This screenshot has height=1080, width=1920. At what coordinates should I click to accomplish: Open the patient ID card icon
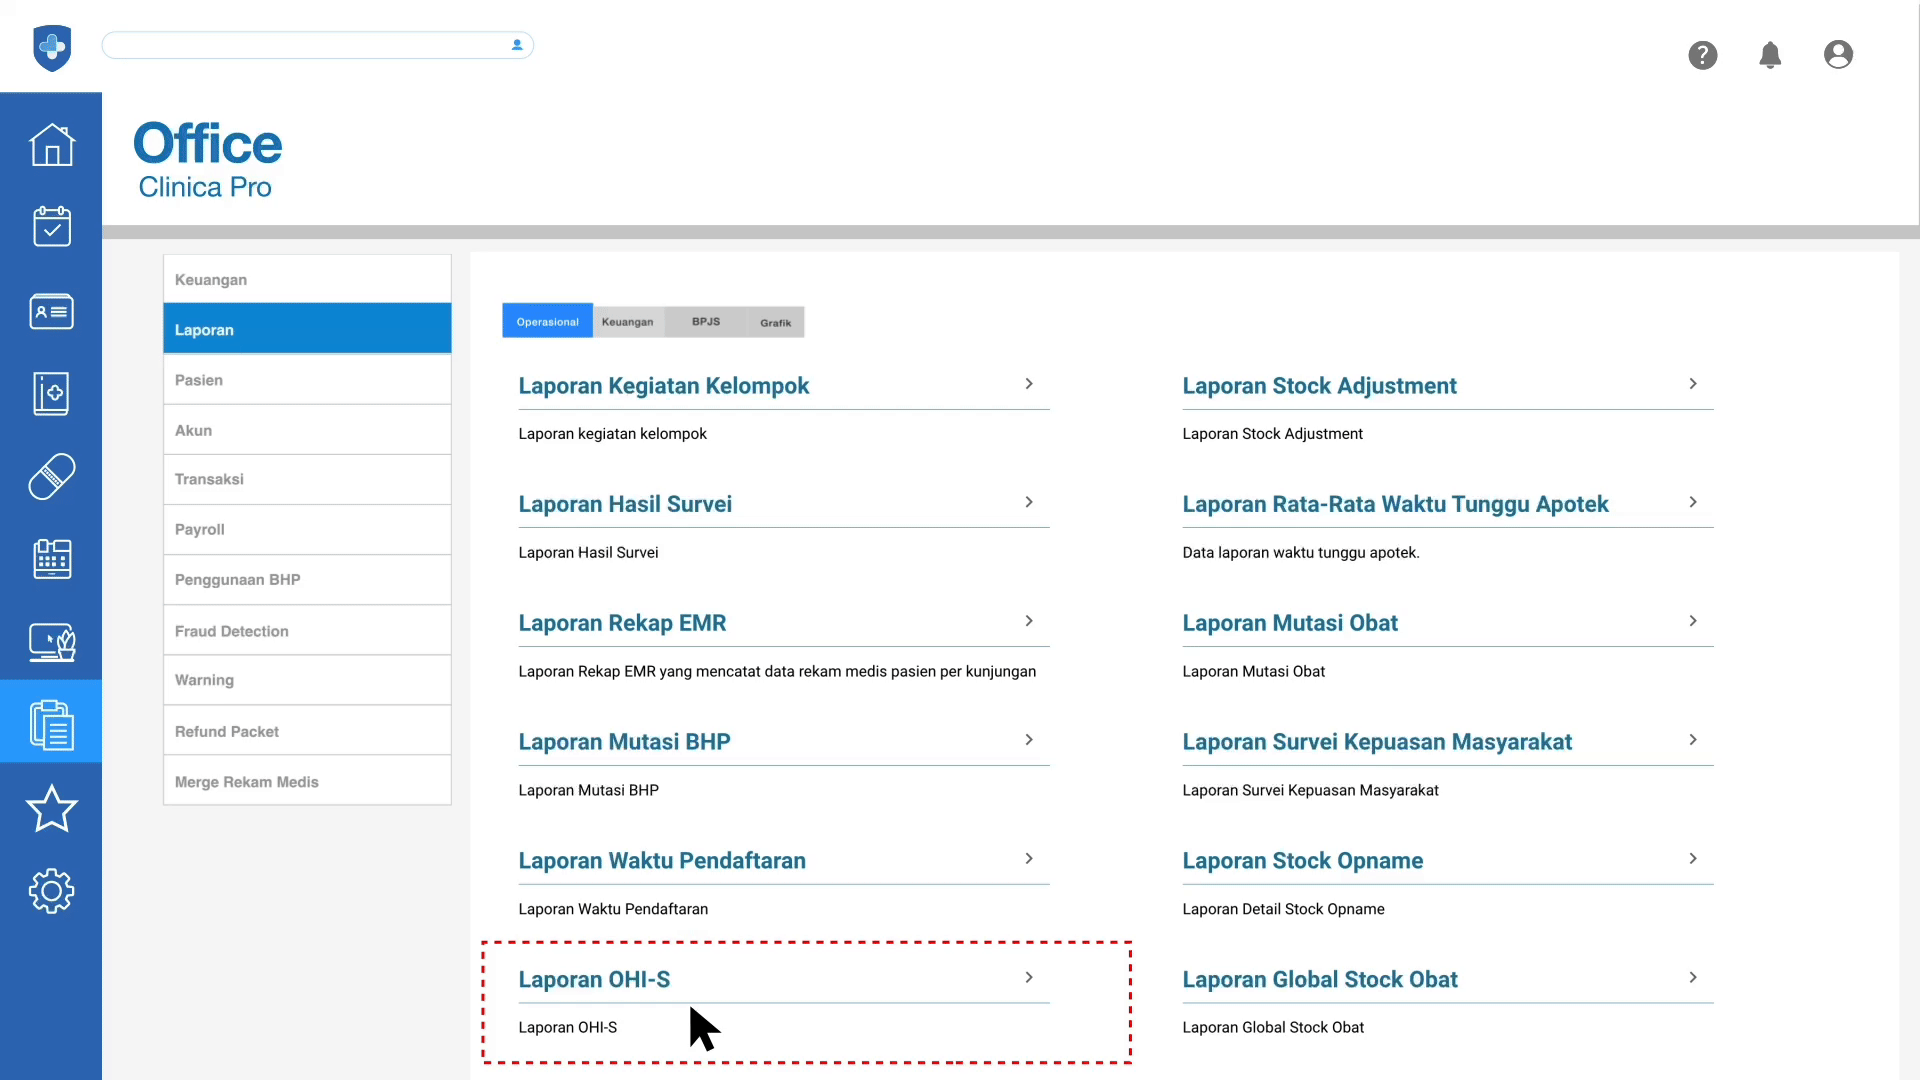point(51,311)
